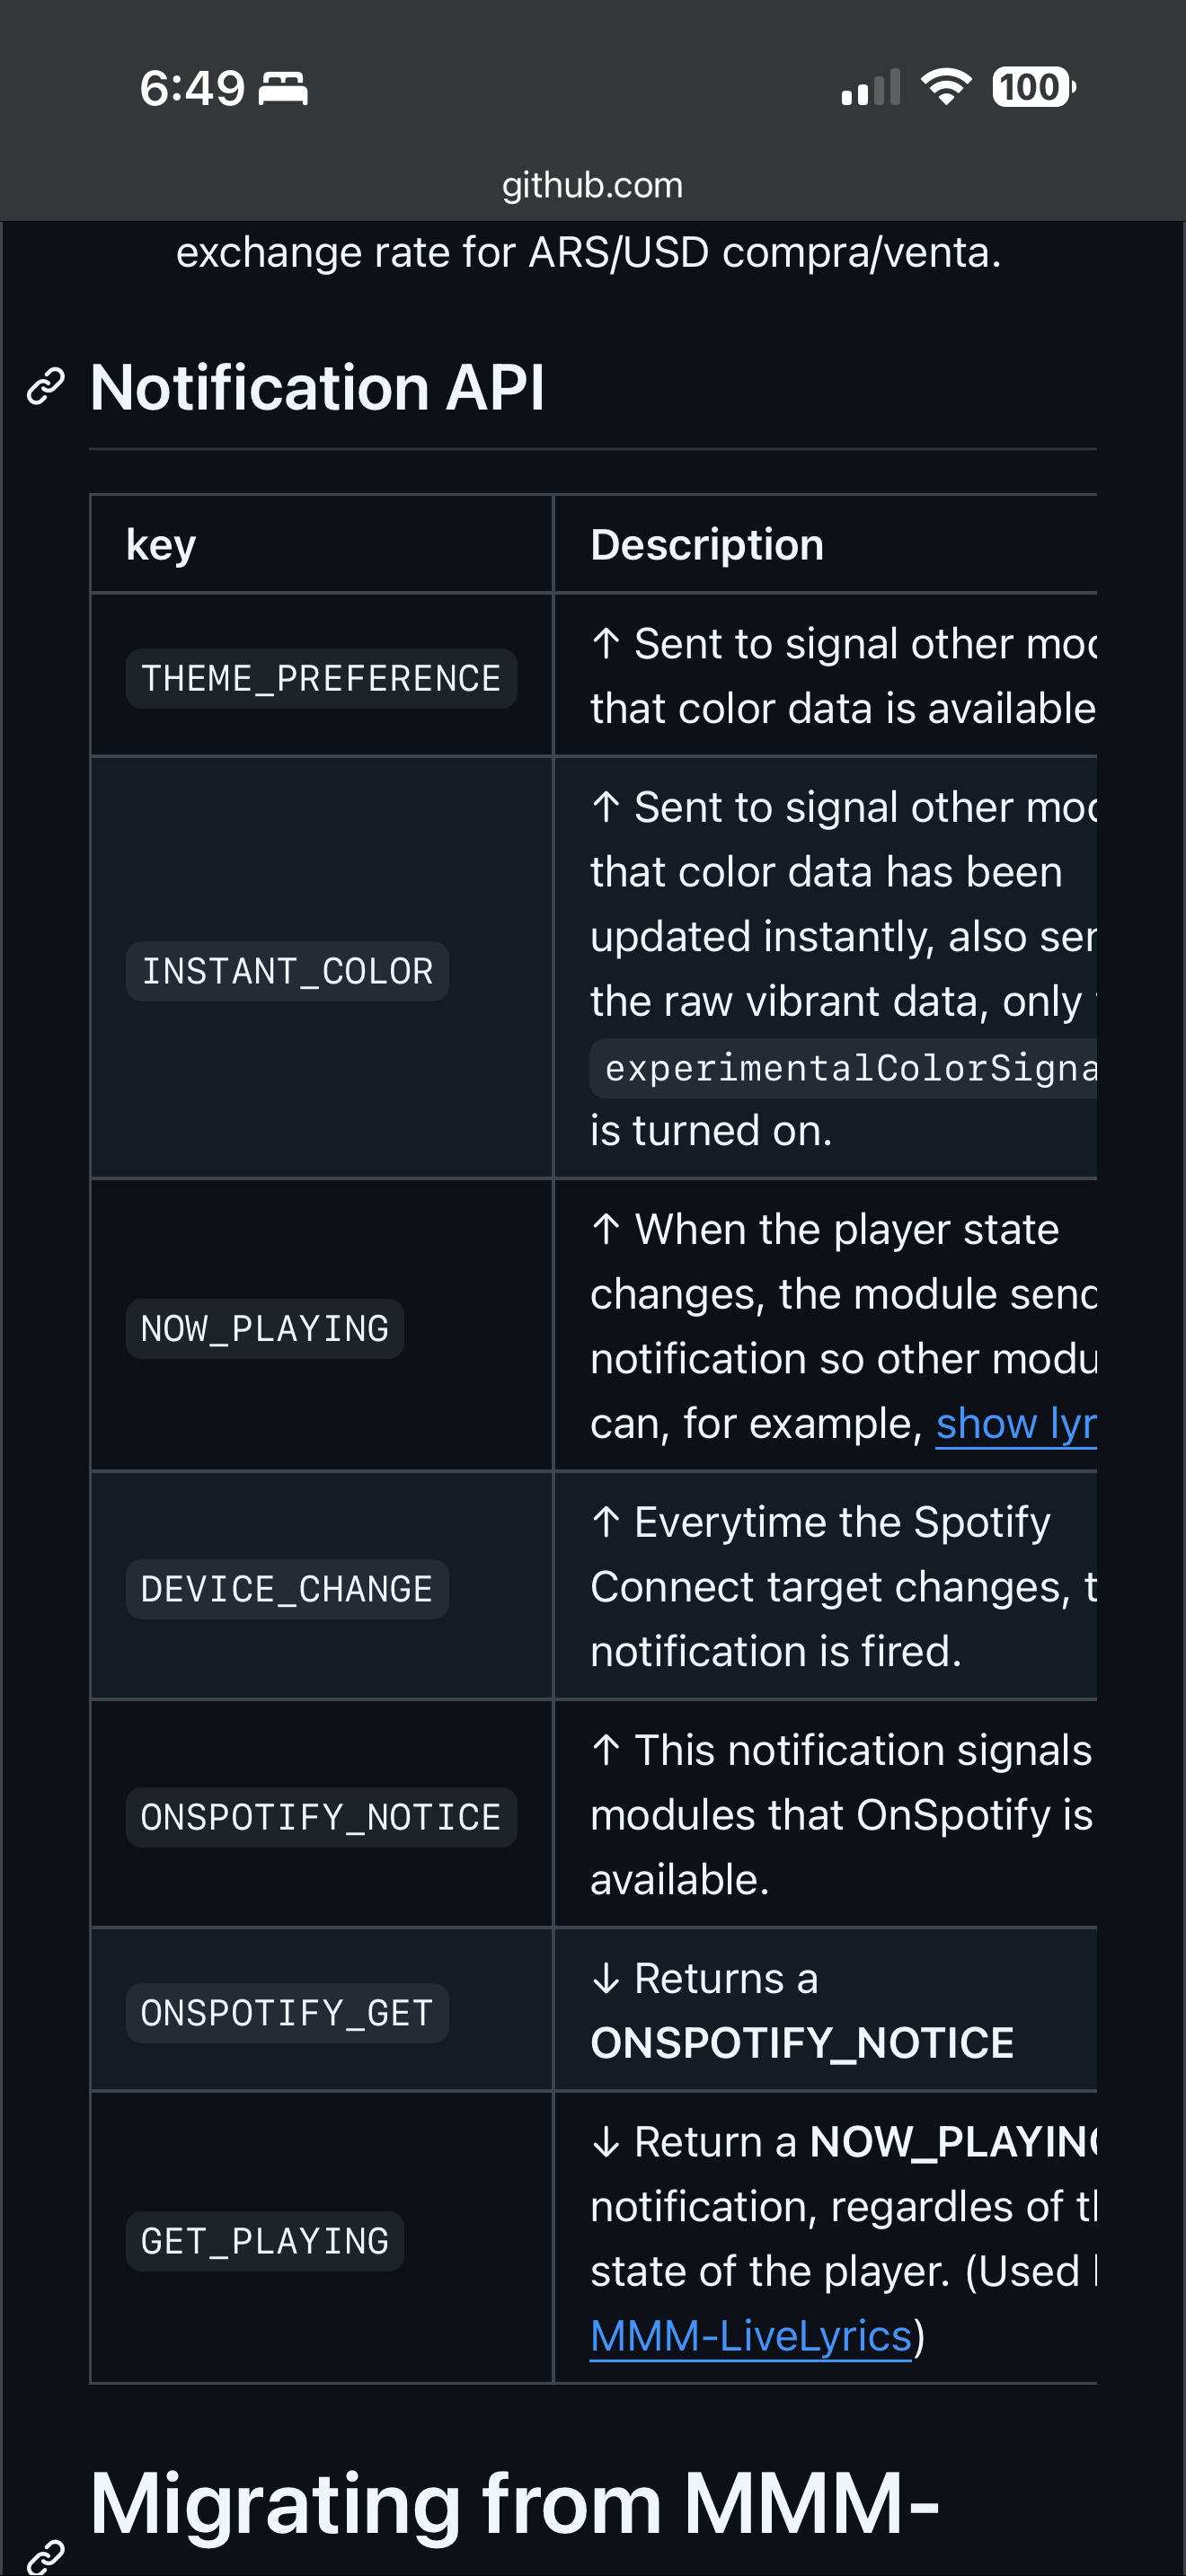Screen dimensions: 1186x2576
Task: Select the NOW_PLAYING code label
Action: click(x=265, y=1329)
